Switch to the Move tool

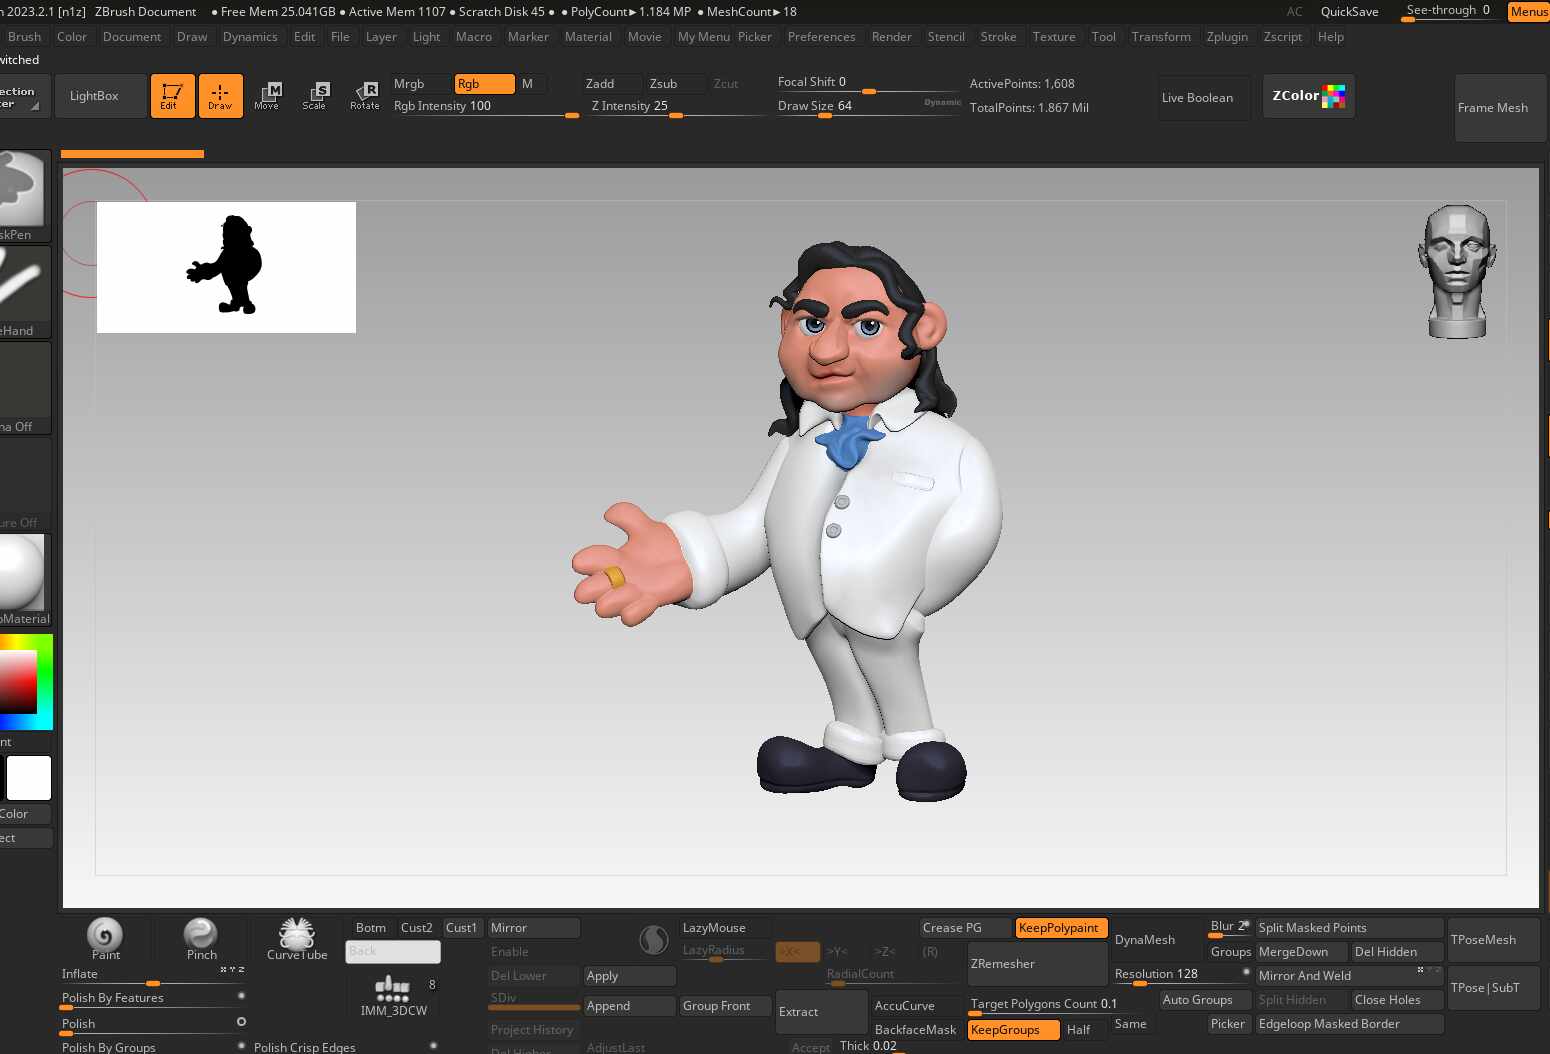click(267, 96)
